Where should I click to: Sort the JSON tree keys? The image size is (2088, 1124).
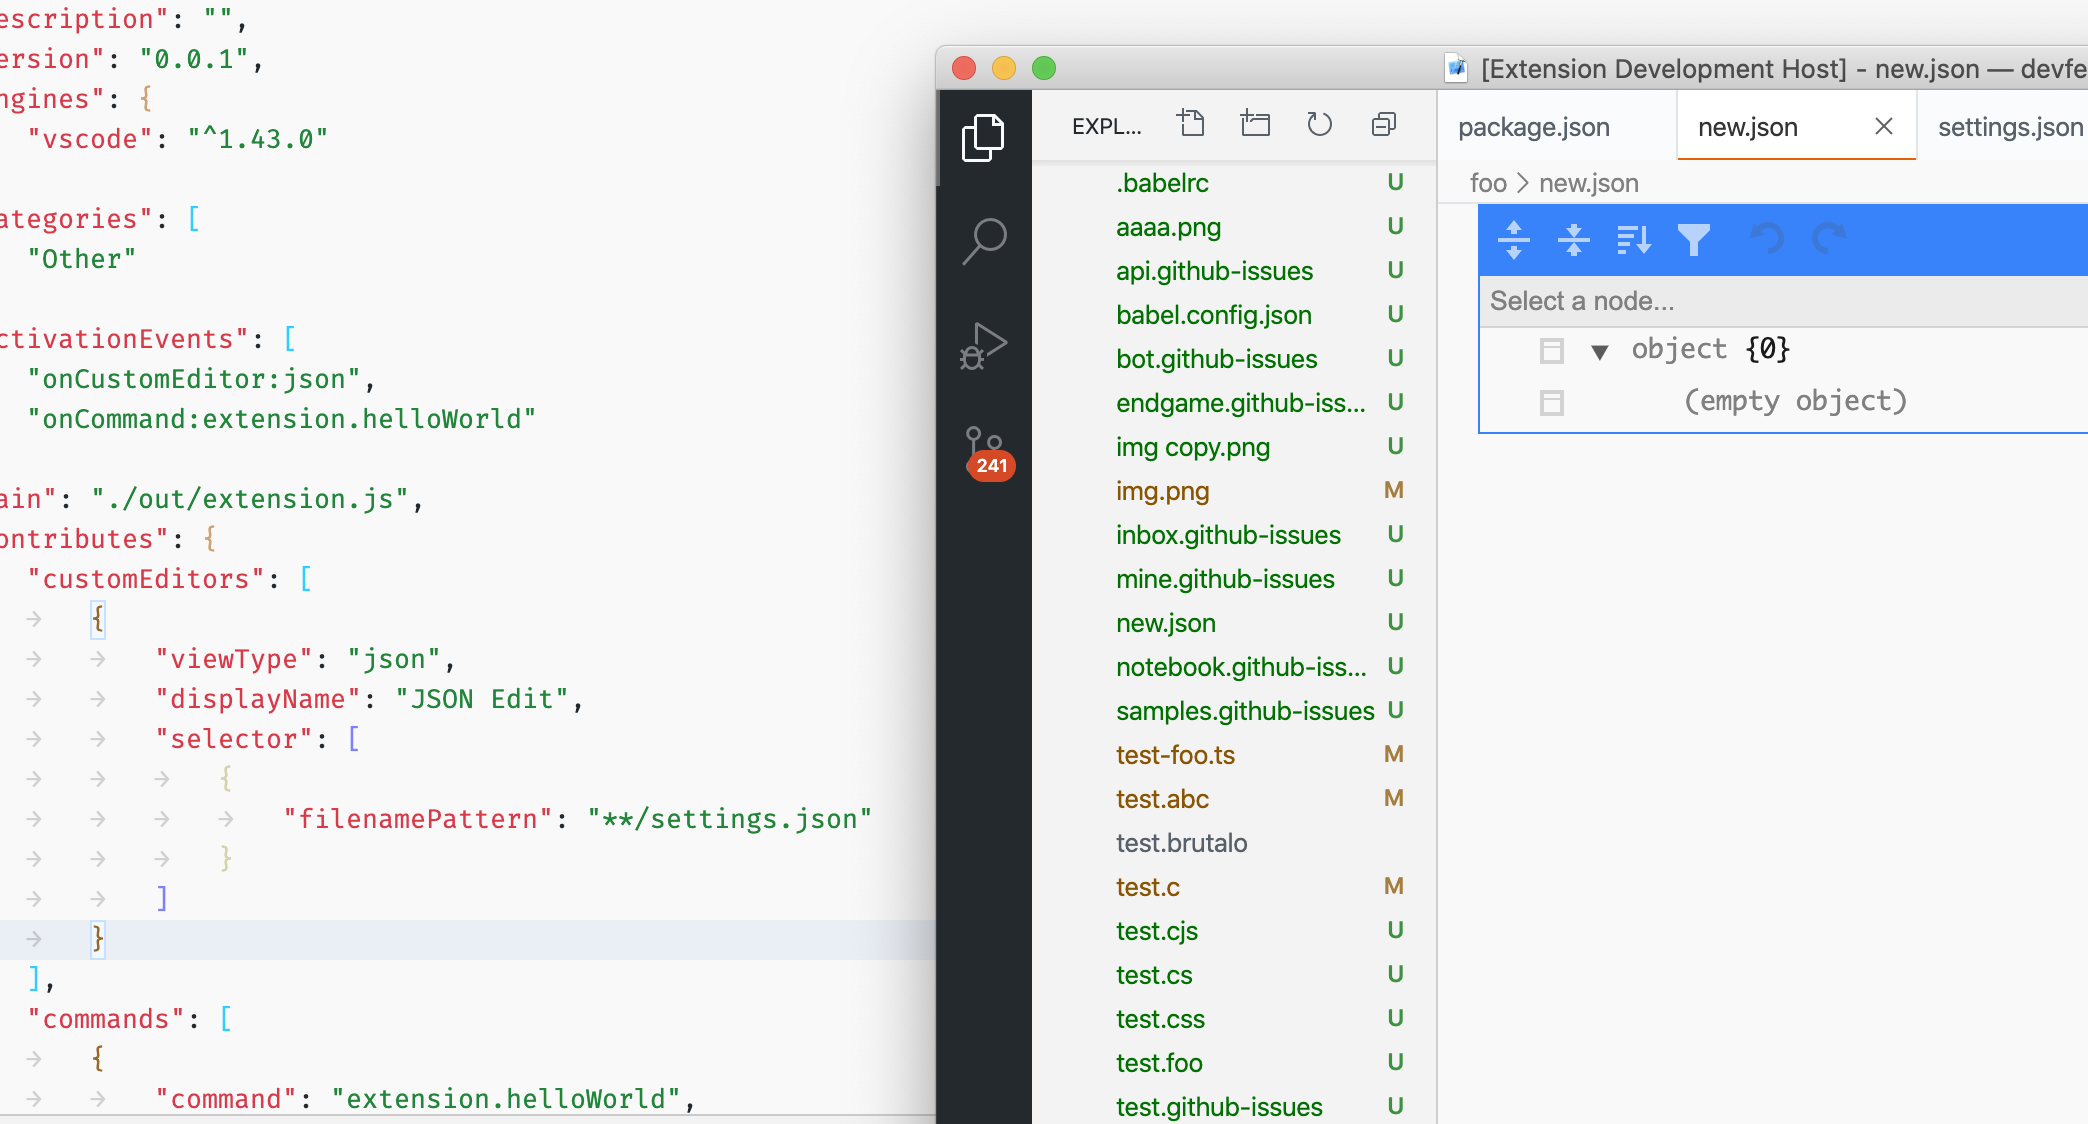pos(1633,240)
